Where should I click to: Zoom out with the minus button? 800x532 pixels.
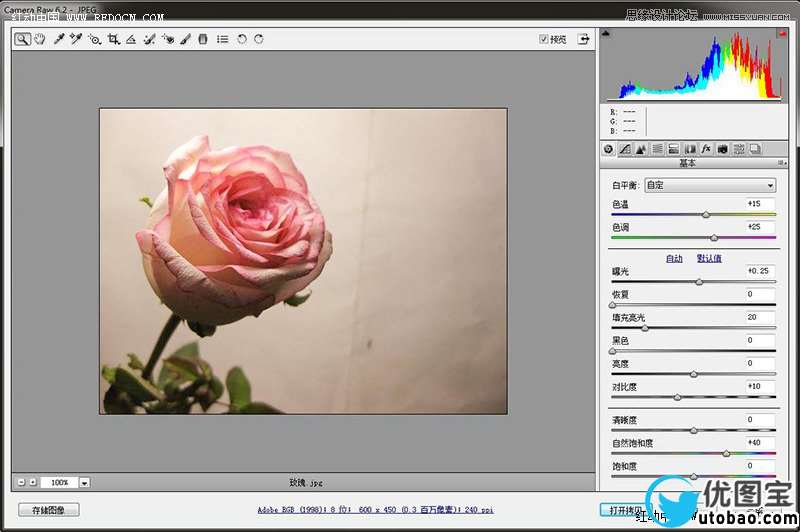point(21,482)
